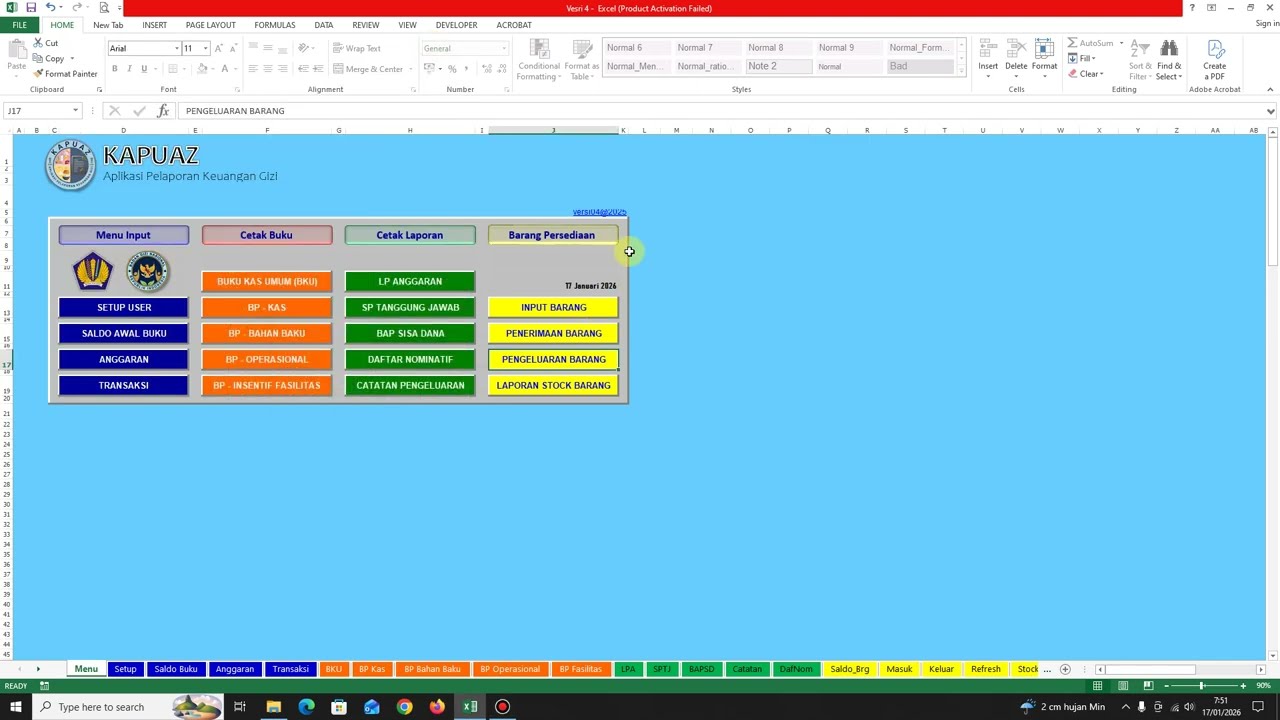Add a new sheet with plus icon
The height and width of the screenshot is (720, 1280).
click(x=1065, y=669)
